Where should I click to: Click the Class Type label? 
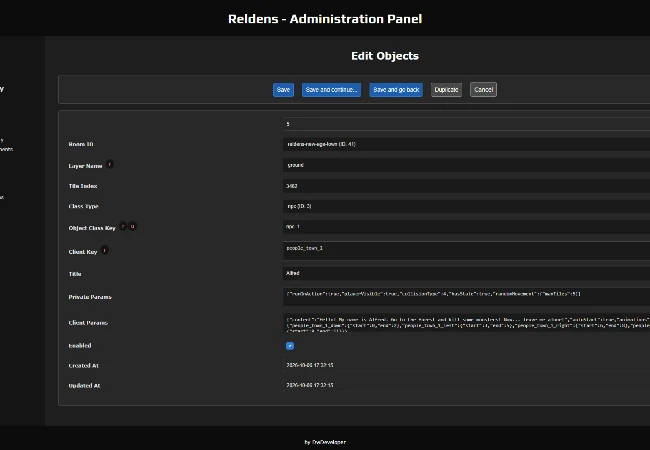click(83, 206)
